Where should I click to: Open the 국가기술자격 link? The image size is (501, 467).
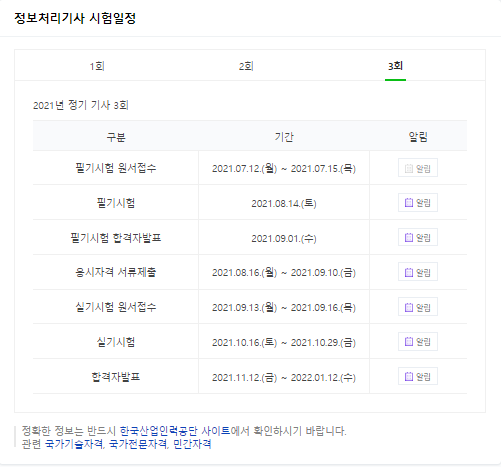pyautogui.click(x=74, y=444)
